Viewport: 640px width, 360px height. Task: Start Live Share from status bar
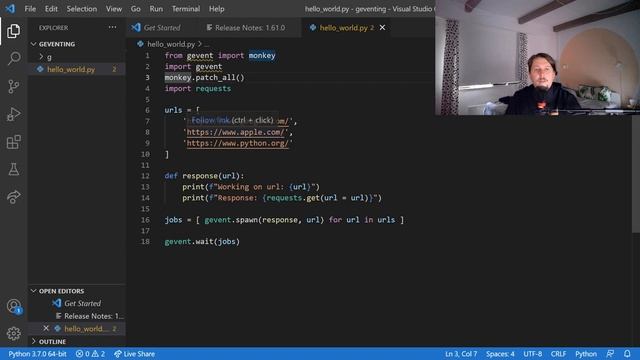coord(134,354)
